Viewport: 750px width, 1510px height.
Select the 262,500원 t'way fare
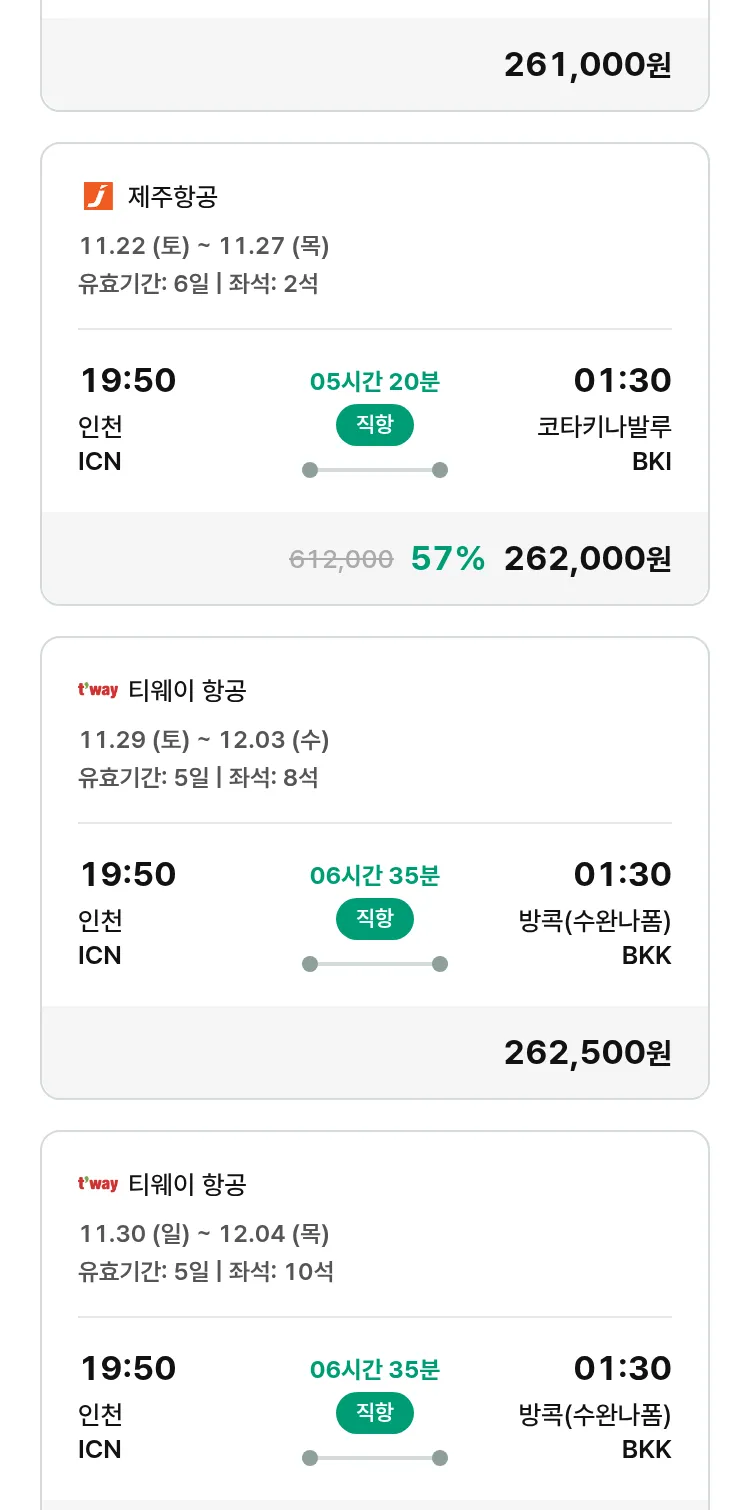587,1053
